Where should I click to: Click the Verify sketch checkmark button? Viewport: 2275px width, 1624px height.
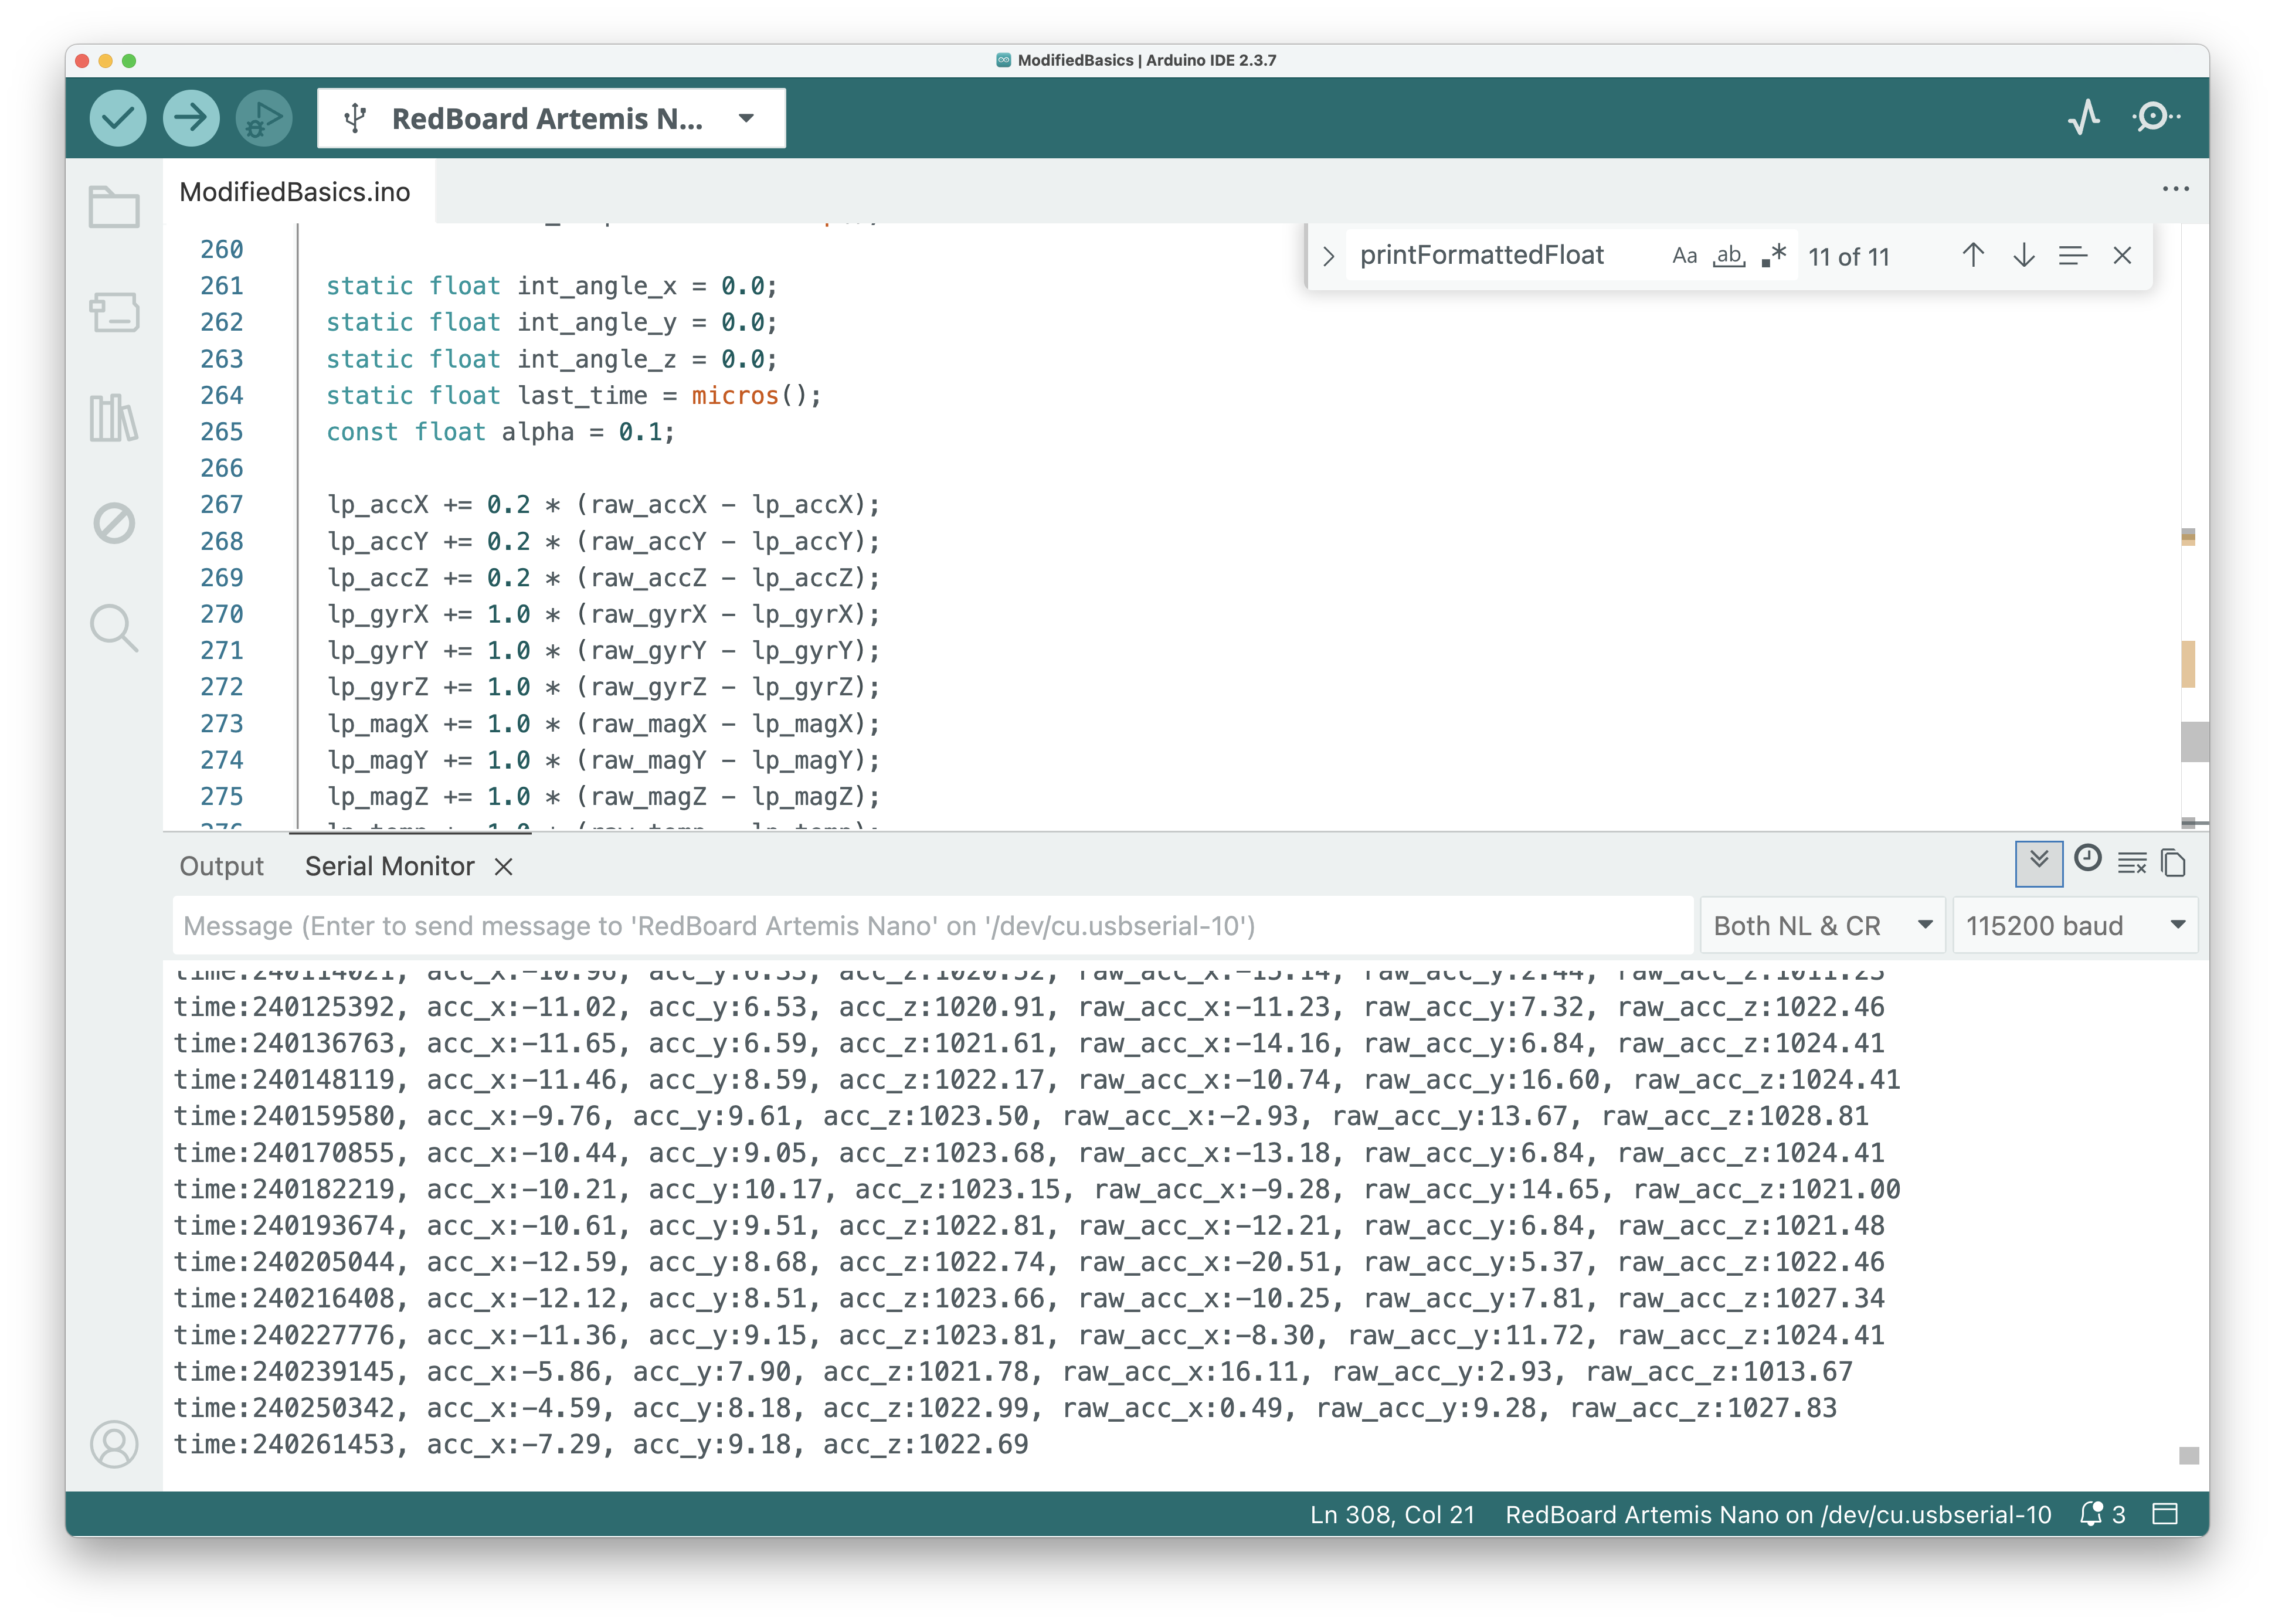point(117,117)
